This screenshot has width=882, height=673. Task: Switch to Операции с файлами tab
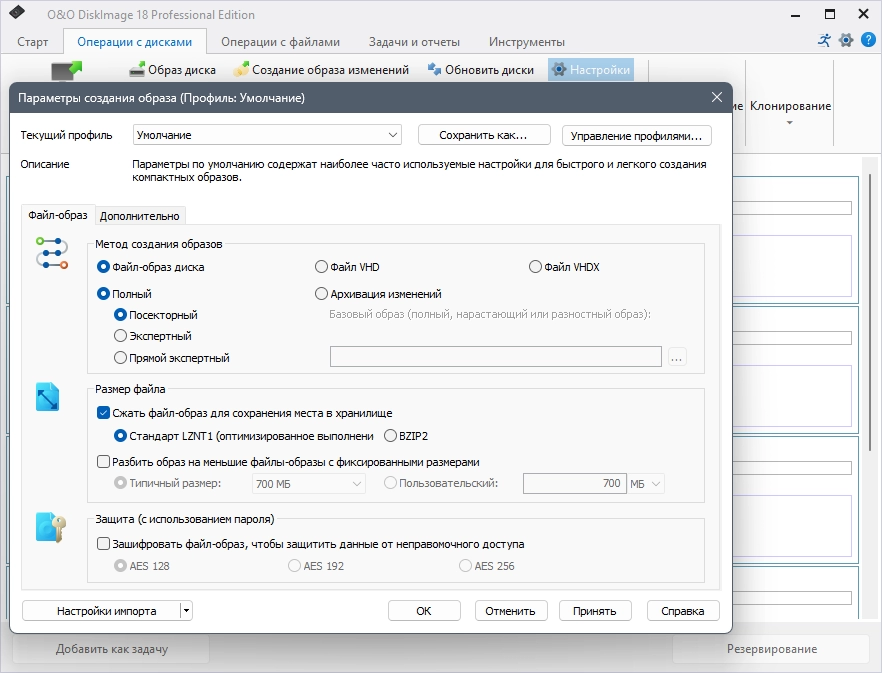pyautogui.click(x=280, y=42)
